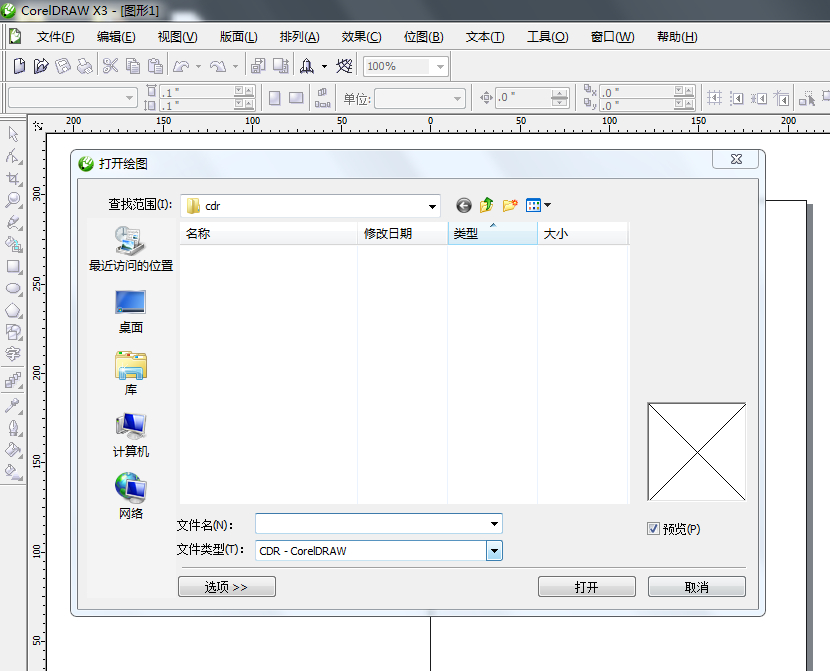Select the Rectangle tool in toolbox
Image resolution: width=830 pixels, height=671 pixels.
13,266
